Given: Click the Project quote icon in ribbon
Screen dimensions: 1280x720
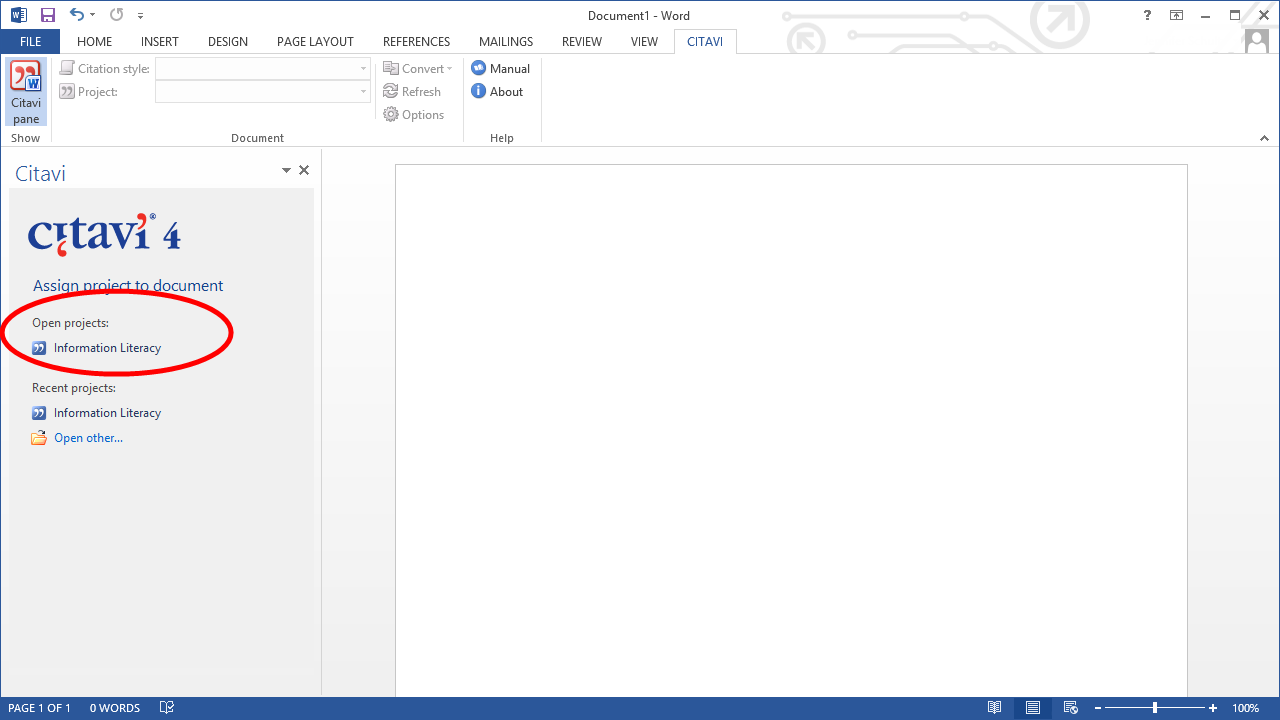Looking at the screenshot, I should coord(67,91).
